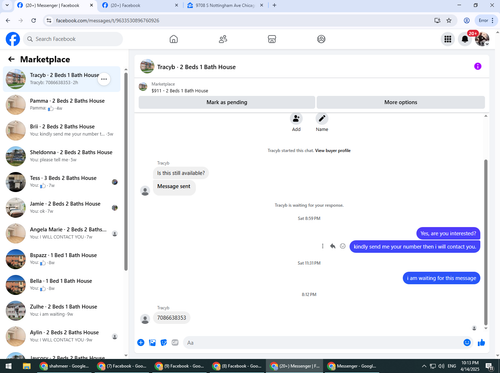Screen dimensions: 500x373
Task: Switch to shahmeer Google Chrome taskbar window
Action: coord(64,366)
